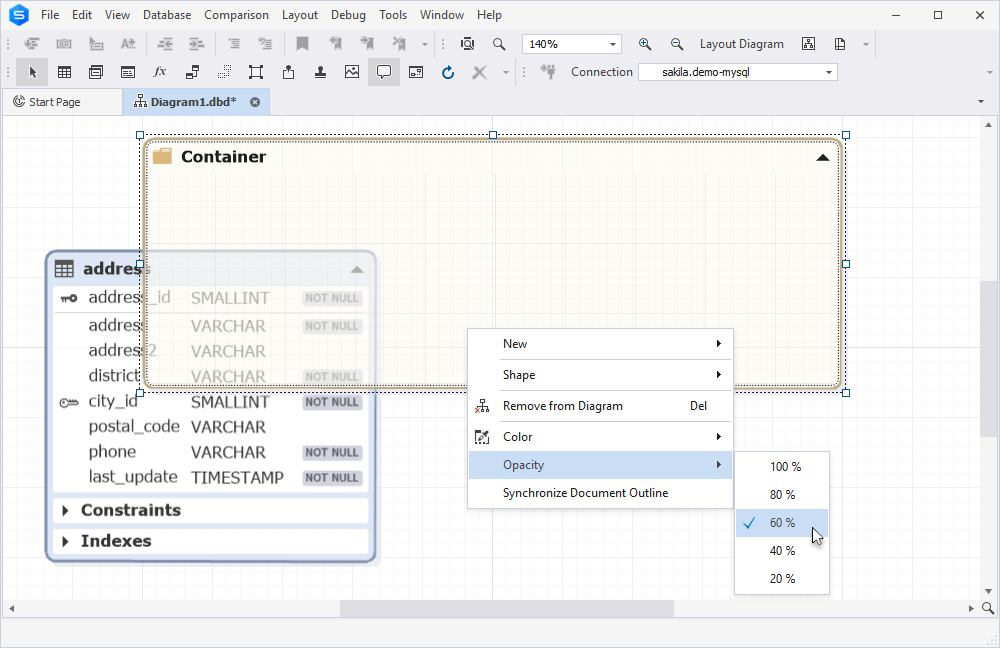Click the fx New Function tool

click(x=160, y=72)
